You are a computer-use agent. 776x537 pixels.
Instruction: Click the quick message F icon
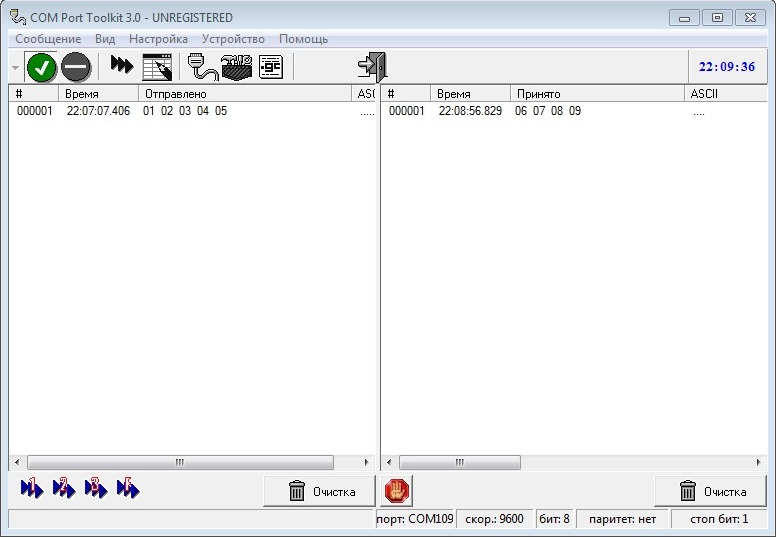coord(128,488)
